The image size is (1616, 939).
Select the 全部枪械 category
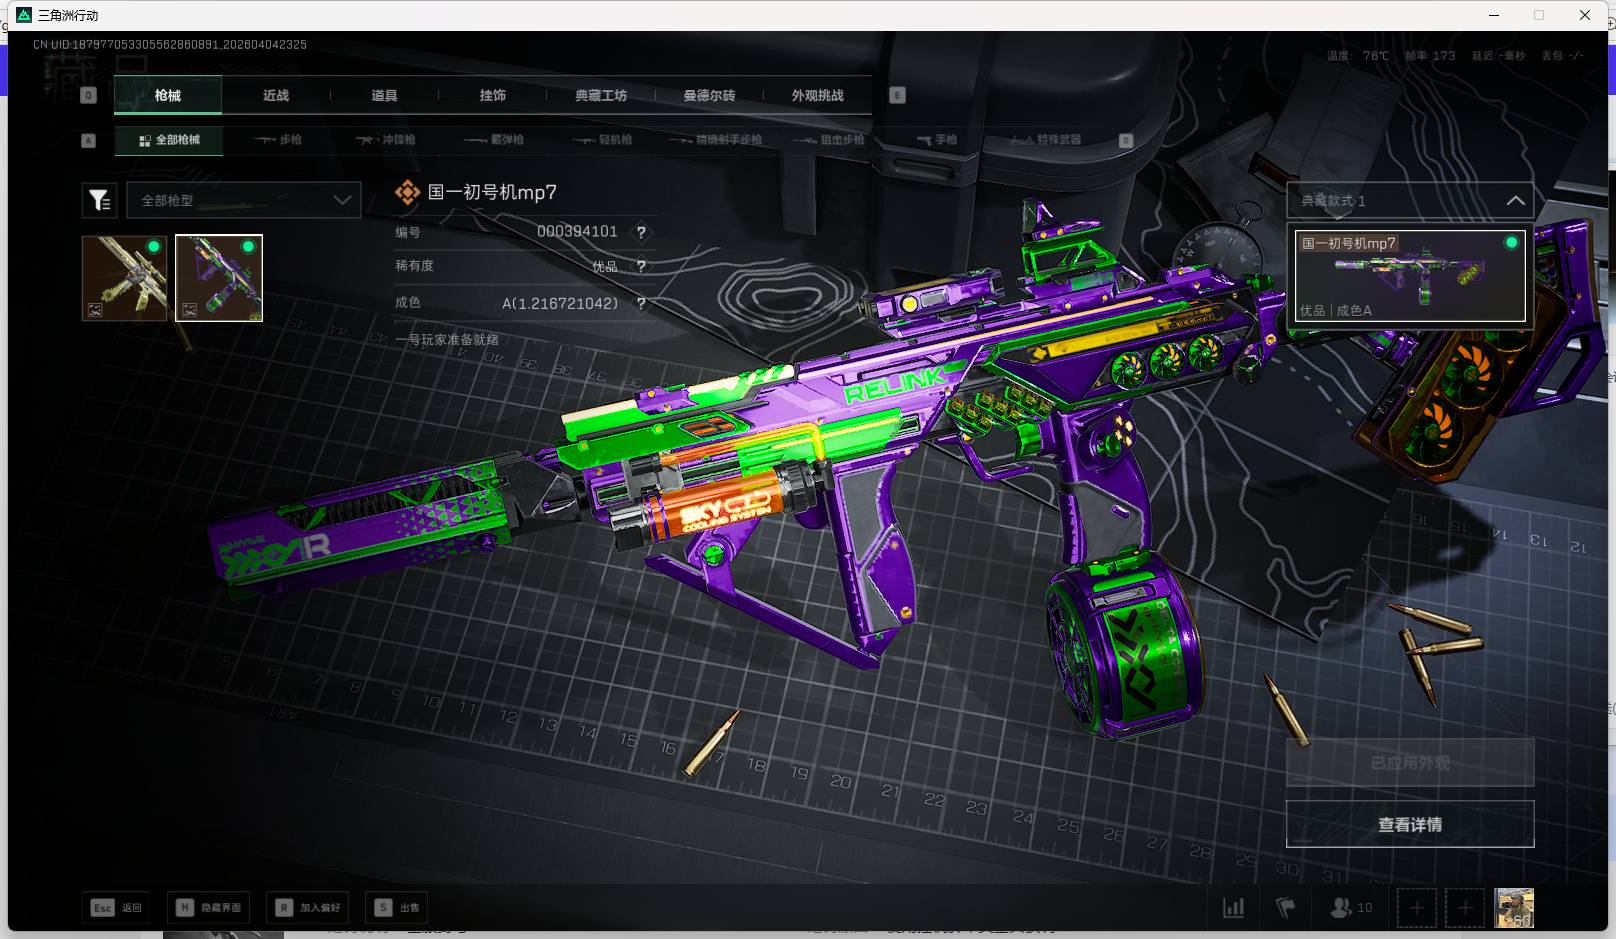click(x=169, y=140)
